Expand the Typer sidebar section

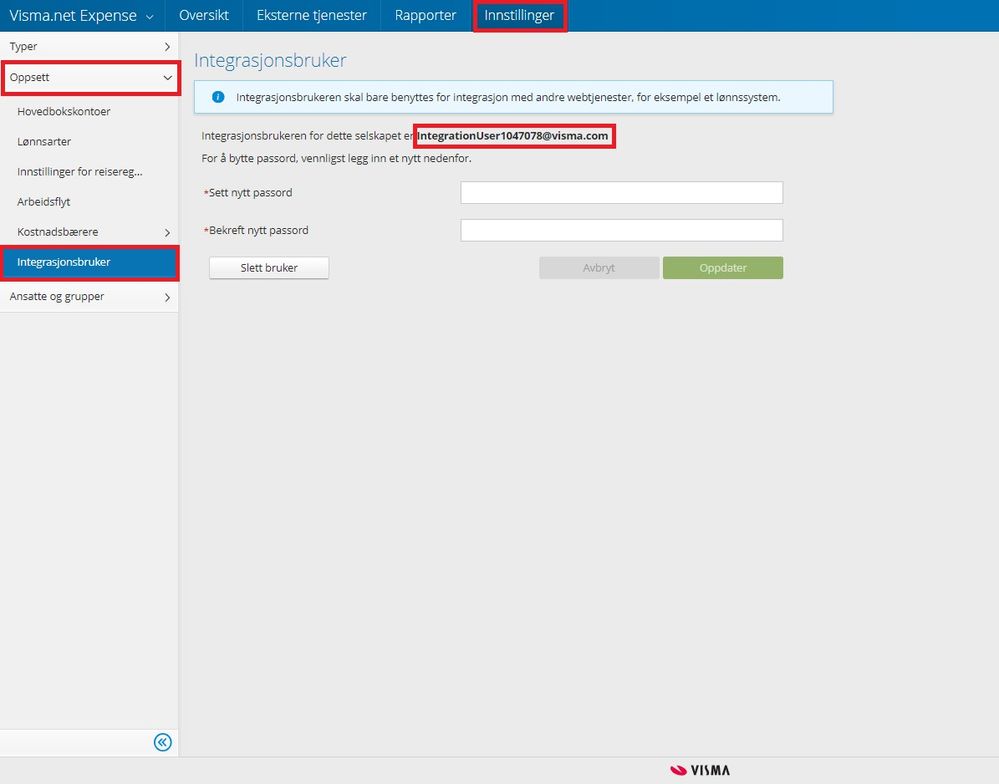point(89,46)
